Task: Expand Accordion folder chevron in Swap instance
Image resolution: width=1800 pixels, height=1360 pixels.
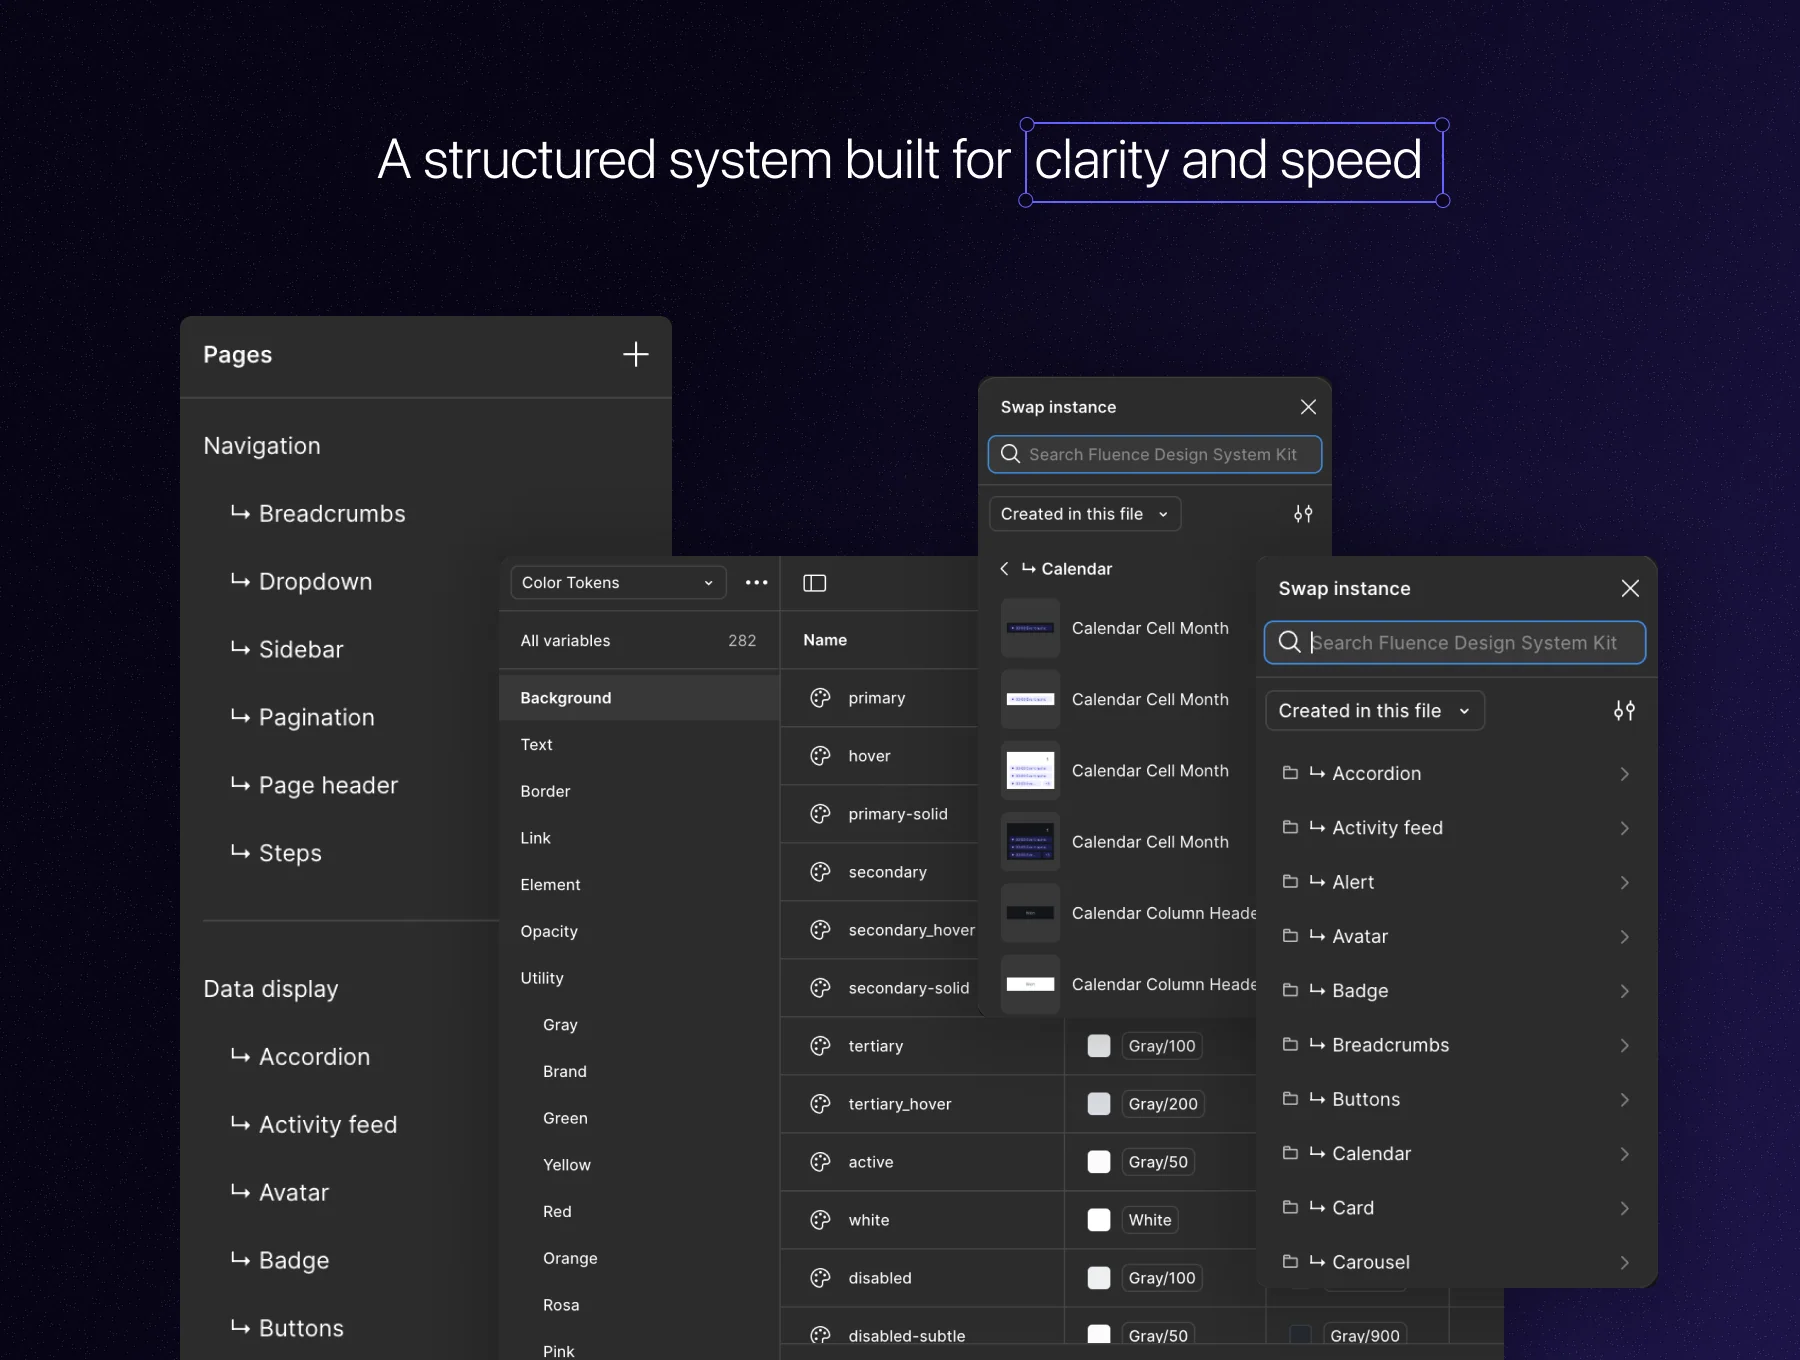Action: [x=1625, y=774]
